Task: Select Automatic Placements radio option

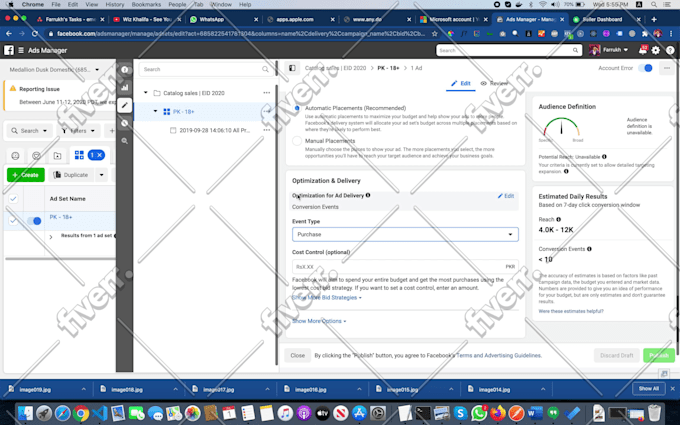Action: pyautogui.click(x=297, y=108)
